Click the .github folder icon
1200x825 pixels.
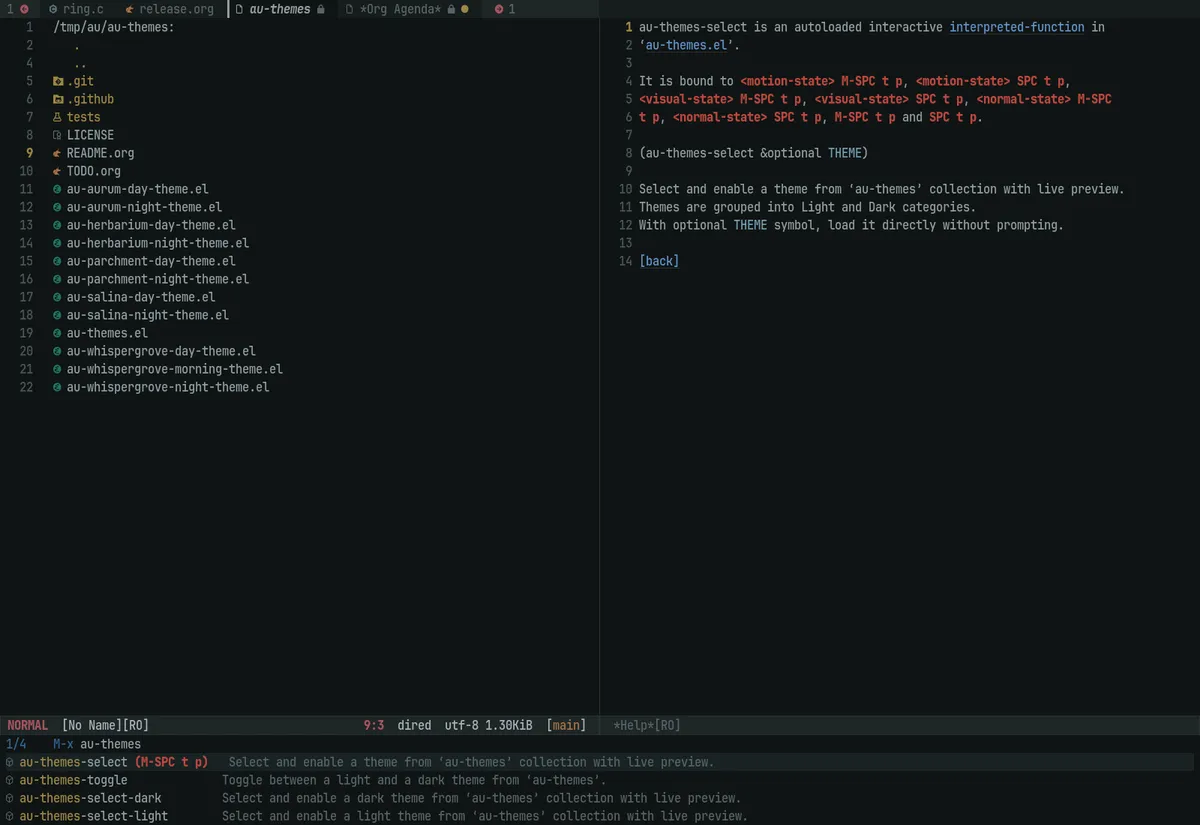point(58,99)
